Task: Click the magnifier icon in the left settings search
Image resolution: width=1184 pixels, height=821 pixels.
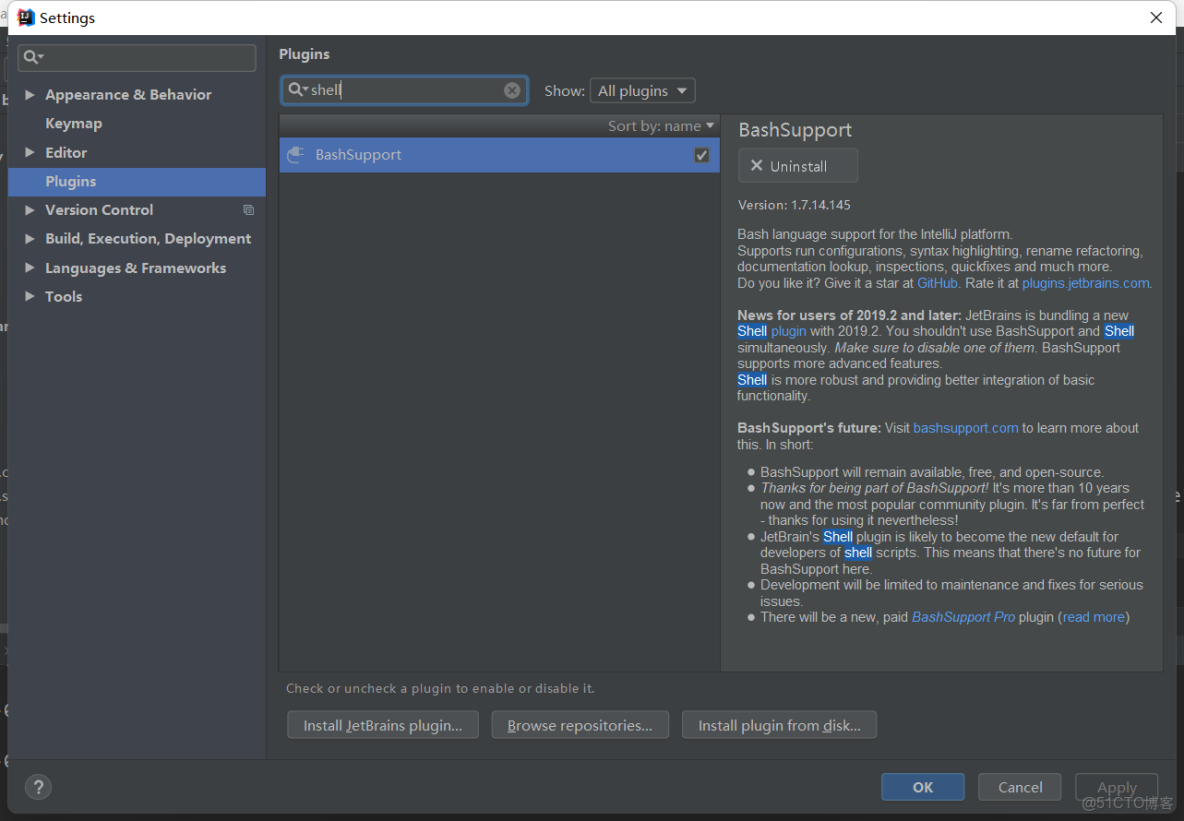Action: pyautogui.click(x=32, y=58)
